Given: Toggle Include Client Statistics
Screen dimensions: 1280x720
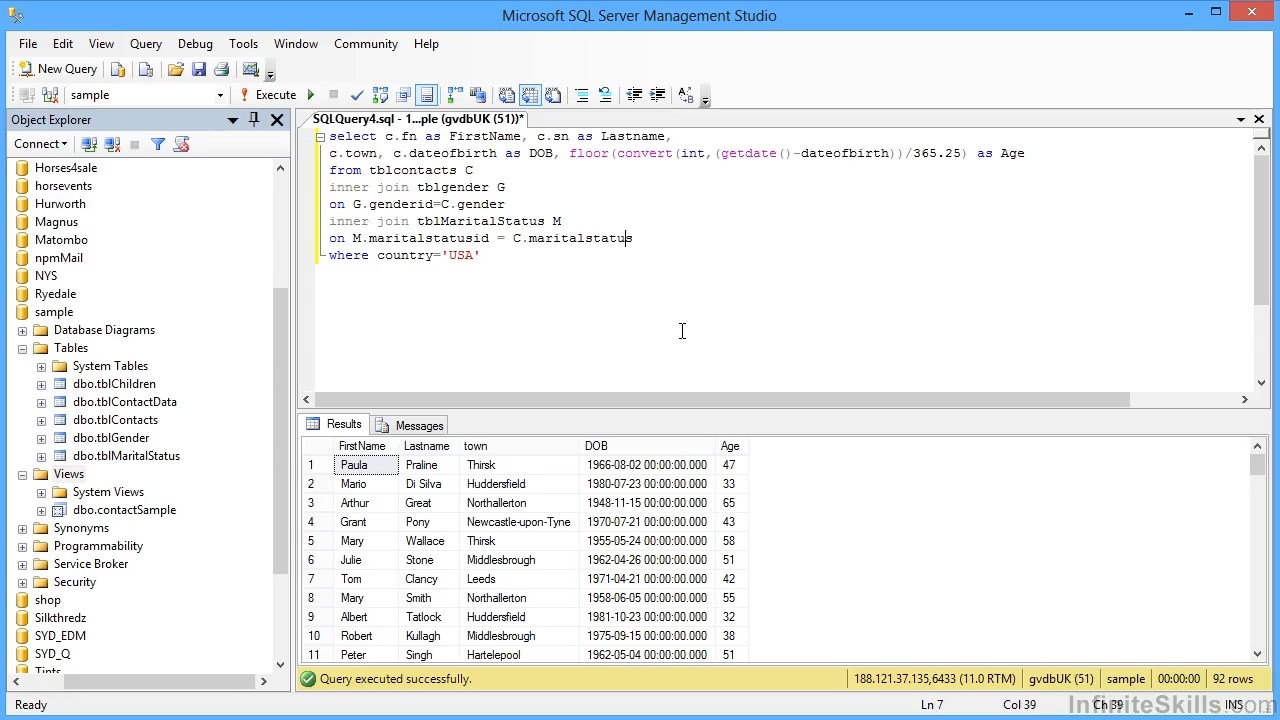Looking at the screenshot, I should pyautogui.click(x=478, y=95).
